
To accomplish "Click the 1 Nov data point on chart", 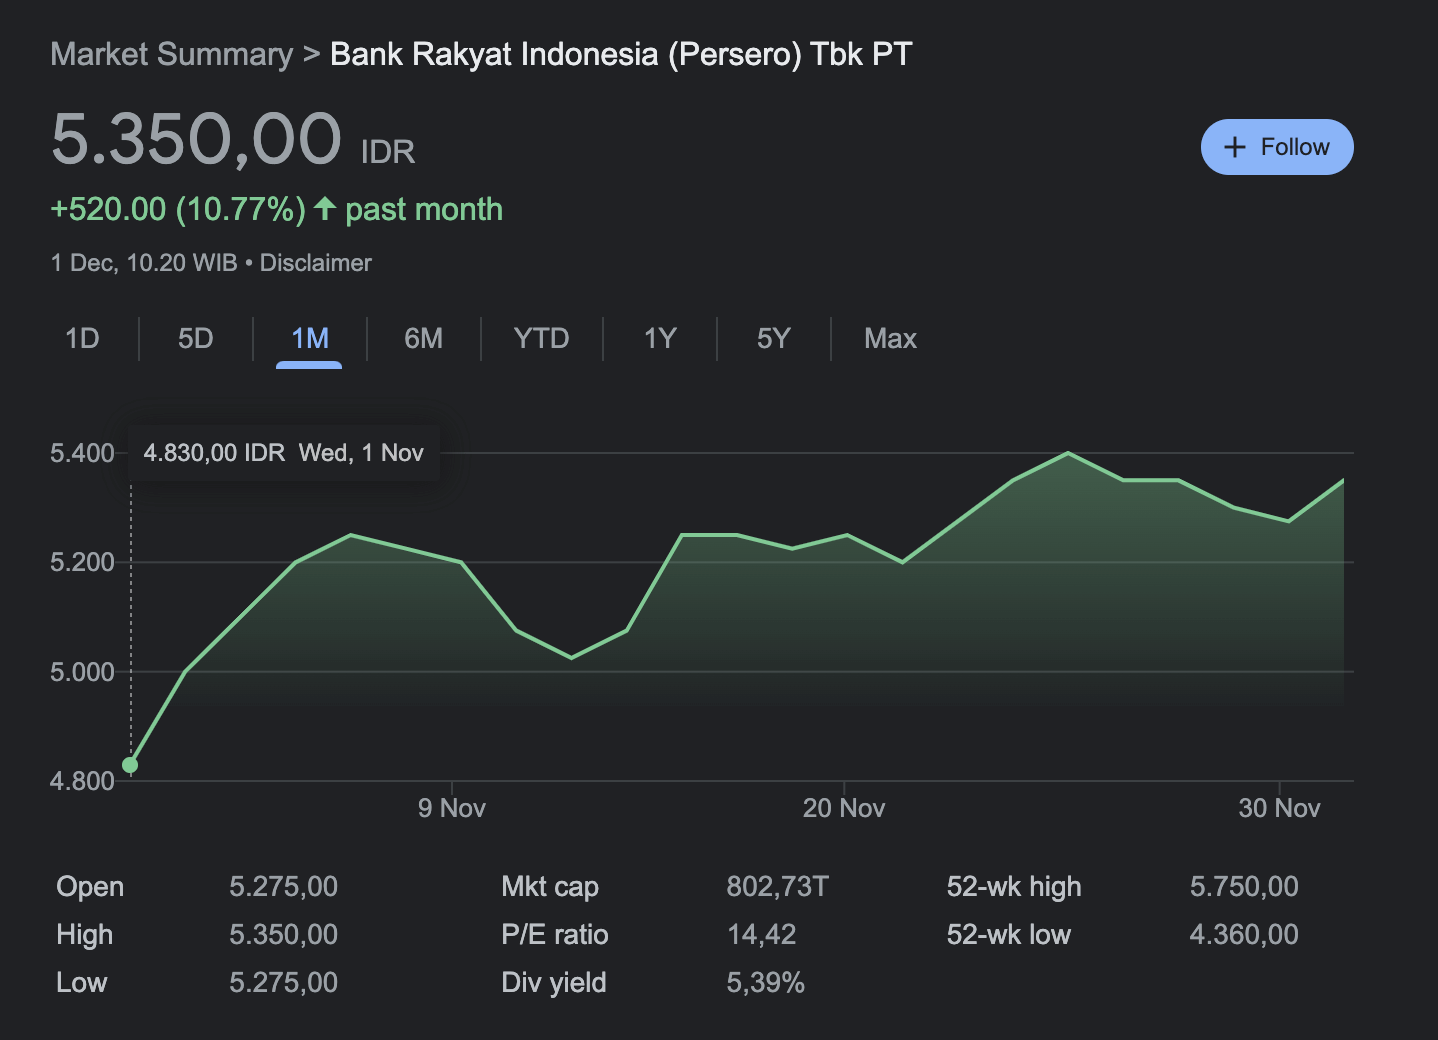I will tap(130, 764).
